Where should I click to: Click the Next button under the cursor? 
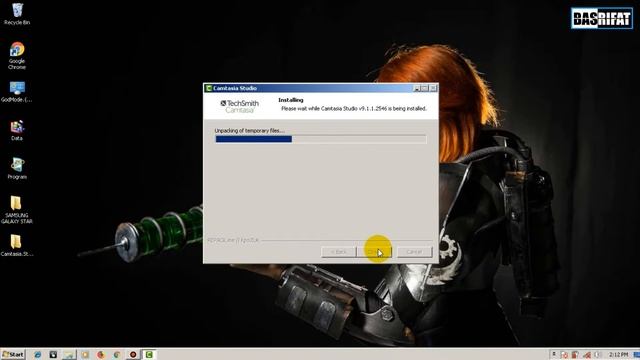(375, 252)
